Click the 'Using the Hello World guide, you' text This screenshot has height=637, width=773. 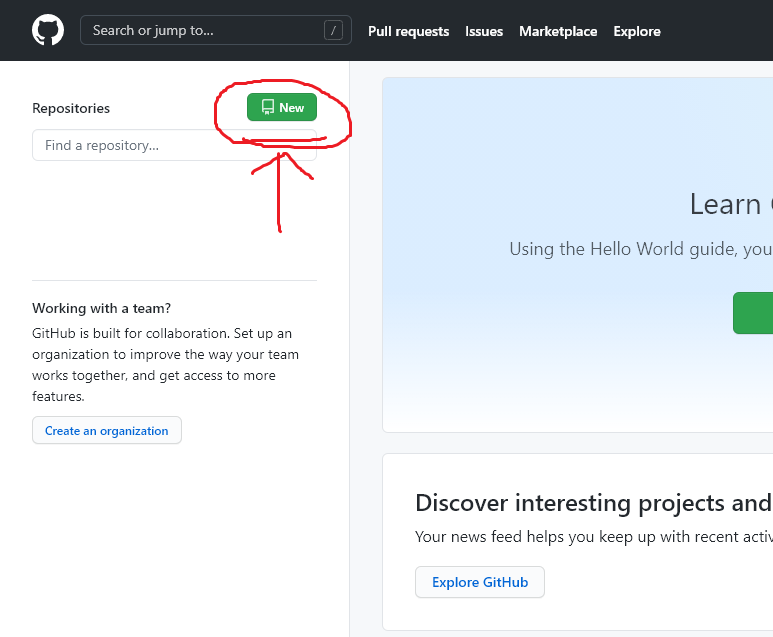[640, 249]
